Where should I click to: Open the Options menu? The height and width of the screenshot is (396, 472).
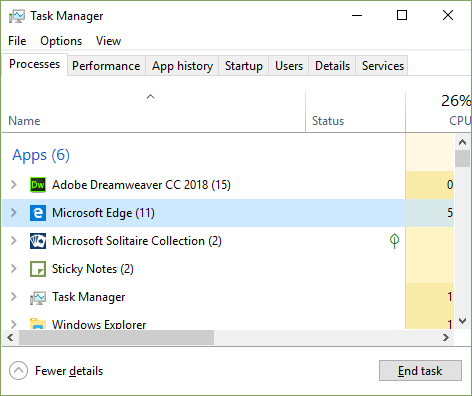[x=61, y=41]
